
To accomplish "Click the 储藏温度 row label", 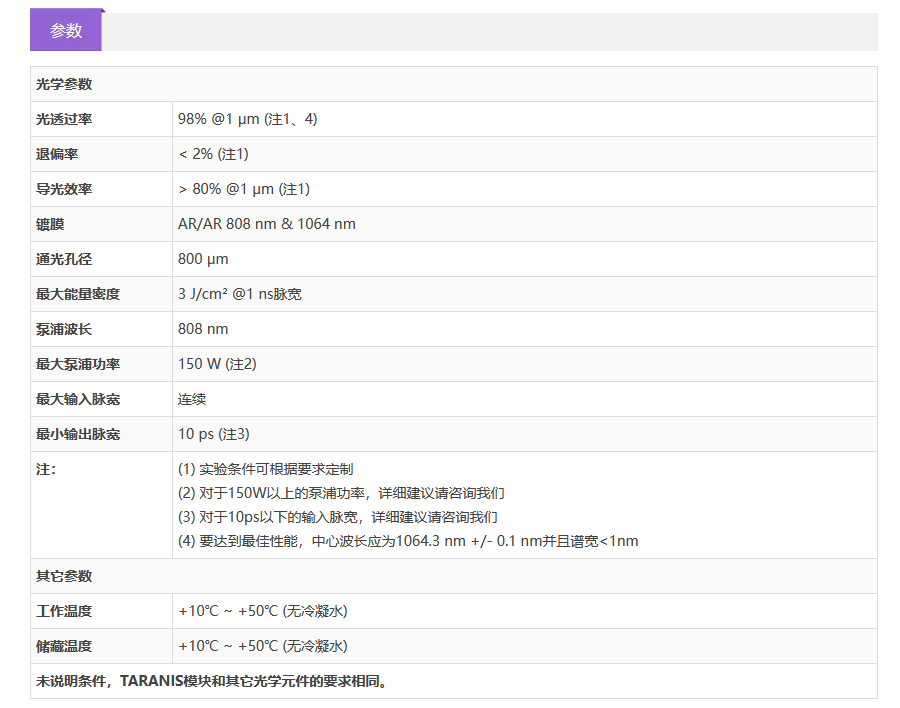I will [64, 646].
